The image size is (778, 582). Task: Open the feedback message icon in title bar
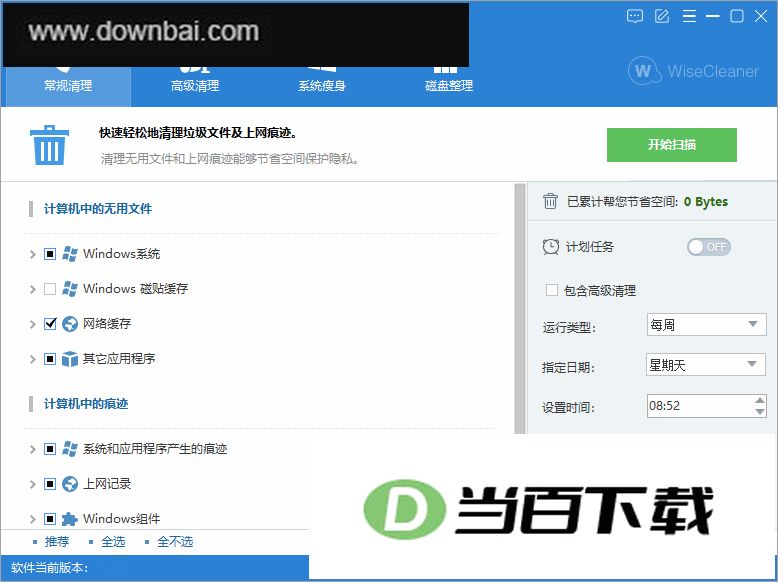(x=635, y=16)
